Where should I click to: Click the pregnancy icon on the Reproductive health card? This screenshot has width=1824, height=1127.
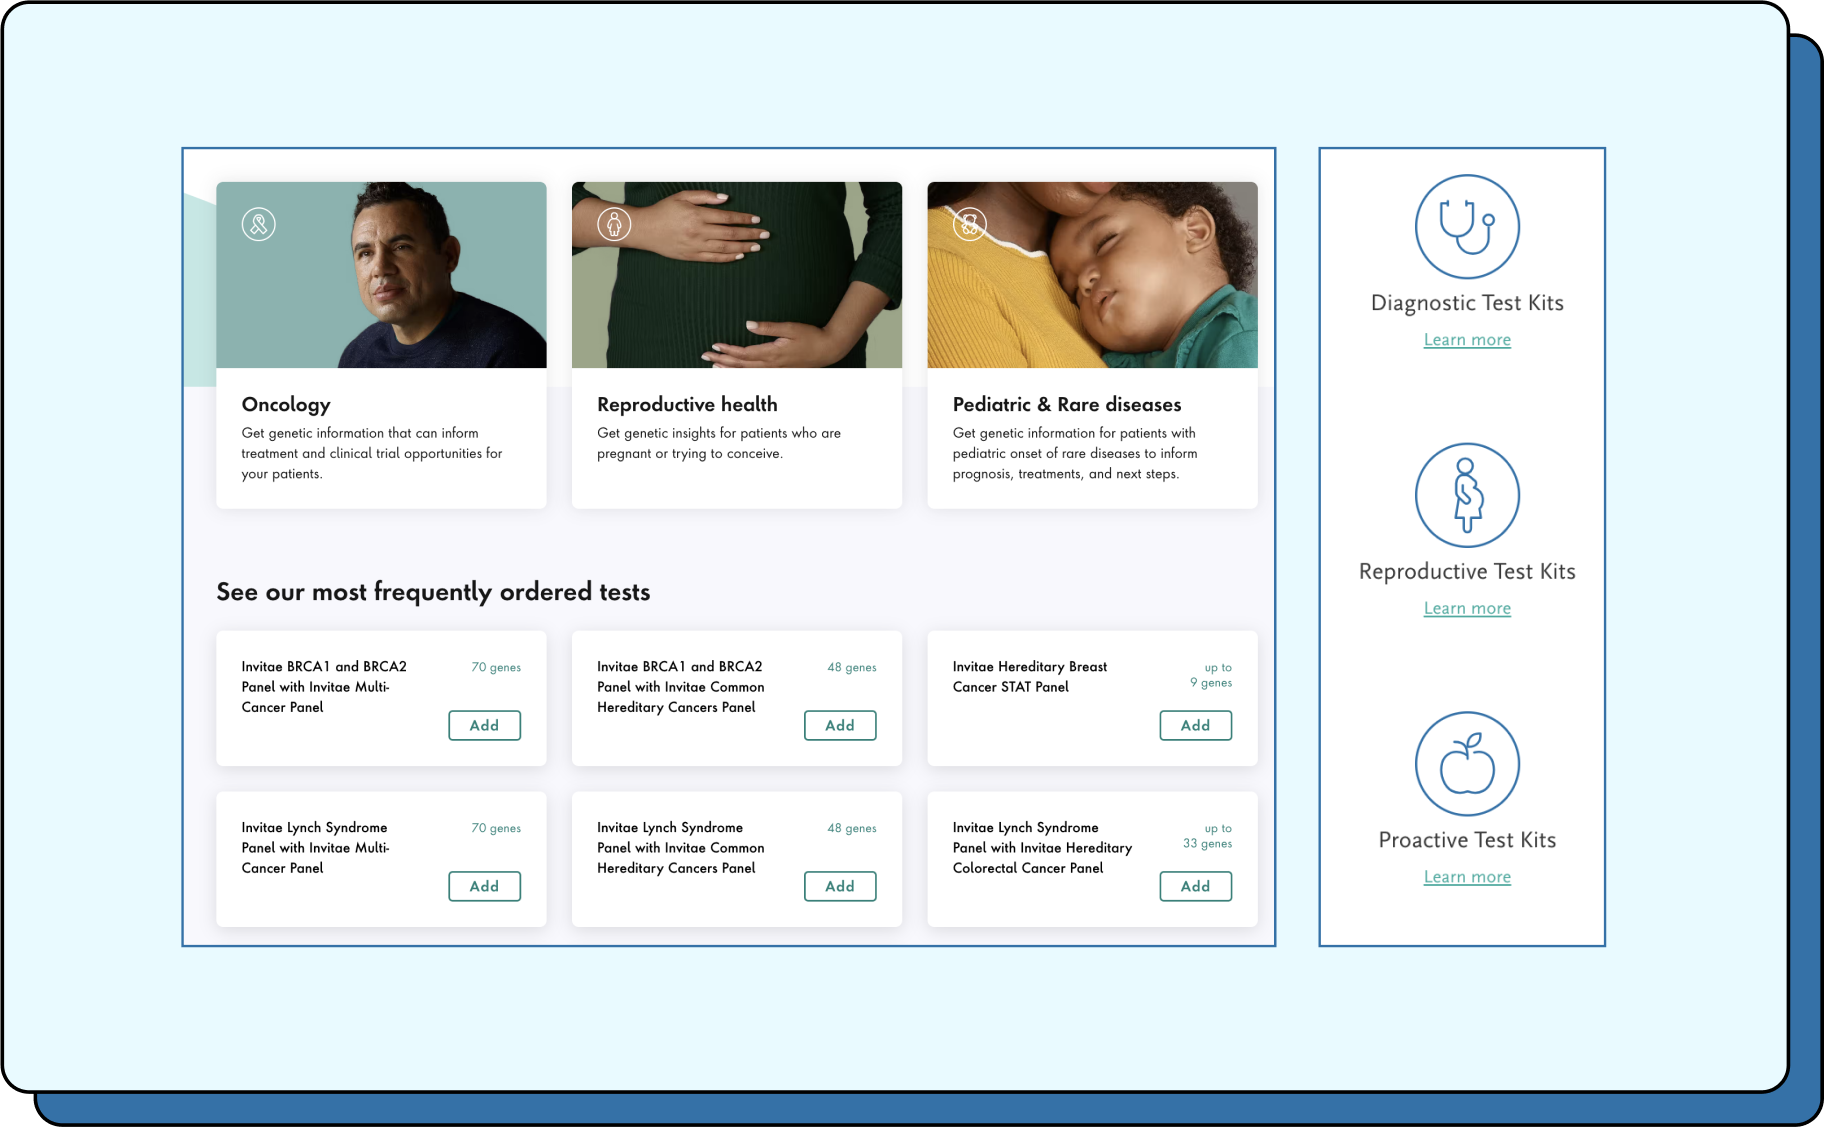click(x=614, y=224)
